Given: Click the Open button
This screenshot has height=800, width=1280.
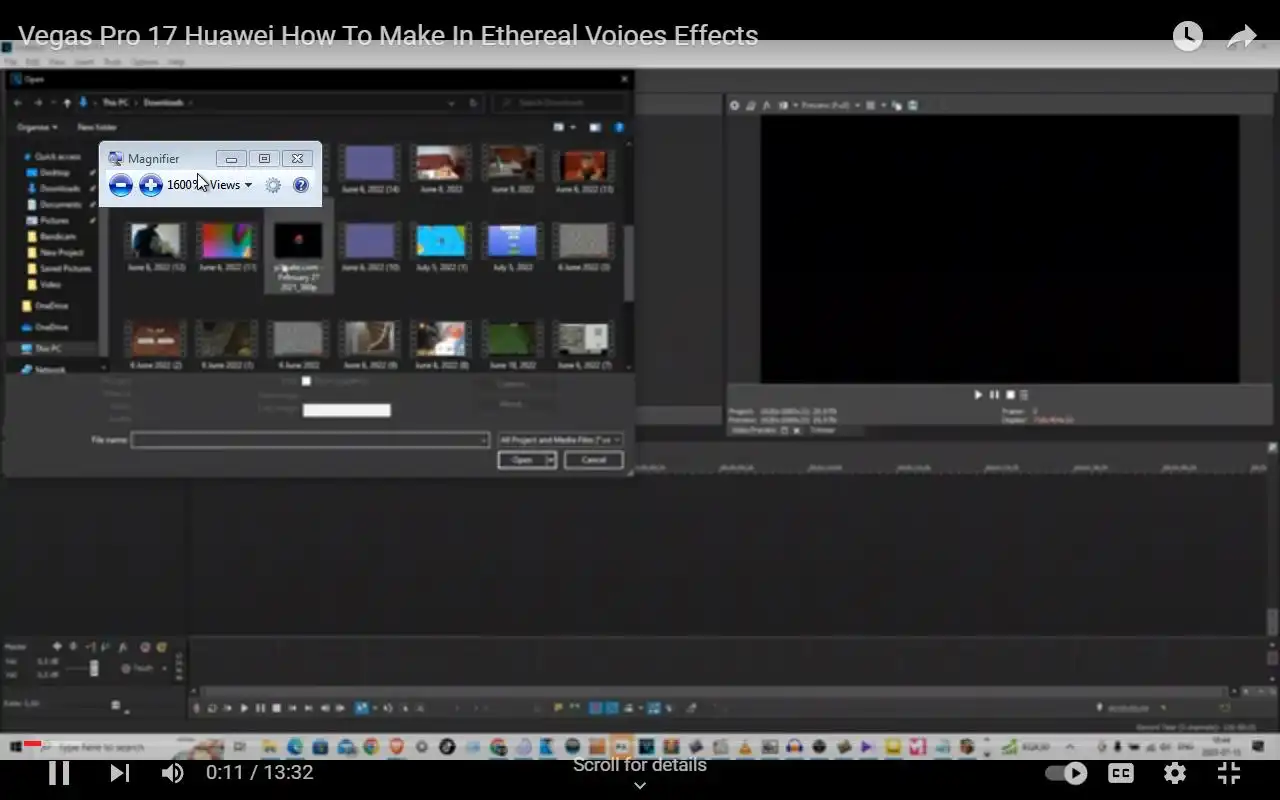Looking at the screenshot, I should click(521, 460).
